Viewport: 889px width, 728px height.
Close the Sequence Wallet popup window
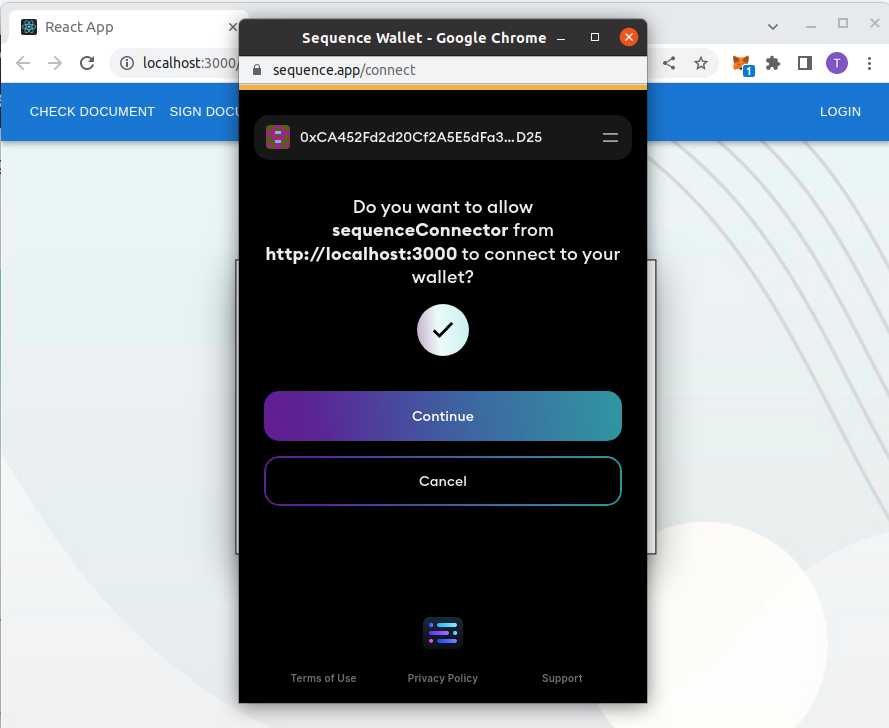click(628, 37)
